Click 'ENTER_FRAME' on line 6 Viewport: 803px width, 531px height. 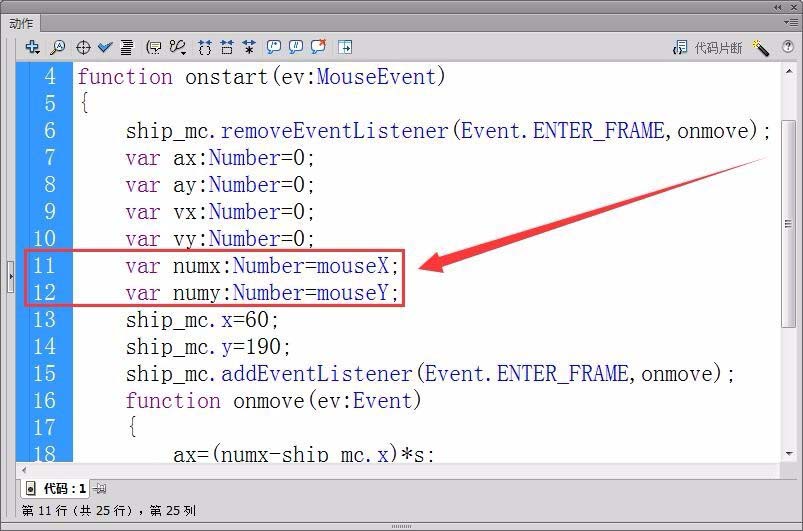click(x=599, y=131)
